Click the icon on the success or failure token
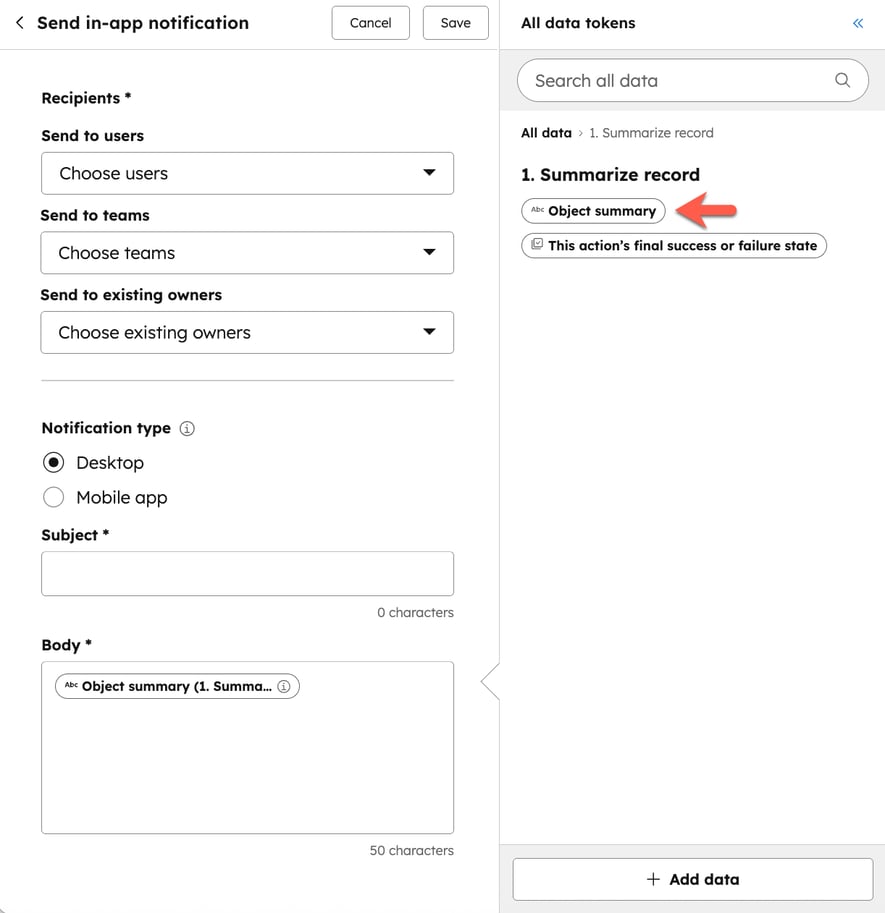 pyautogui.click(x=536, y=245)
